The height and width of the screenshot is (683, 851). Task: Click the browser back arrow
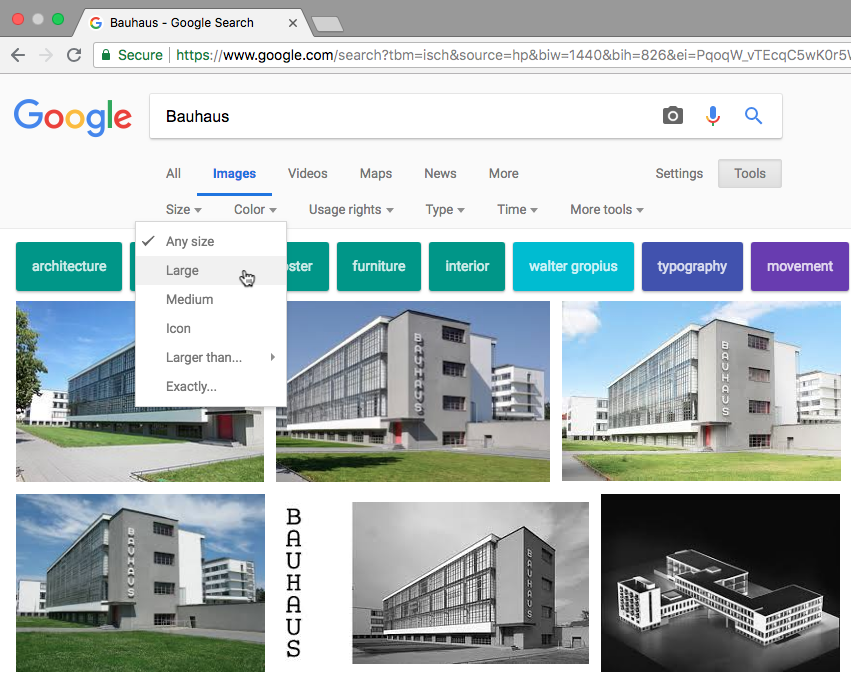[18, 55]
